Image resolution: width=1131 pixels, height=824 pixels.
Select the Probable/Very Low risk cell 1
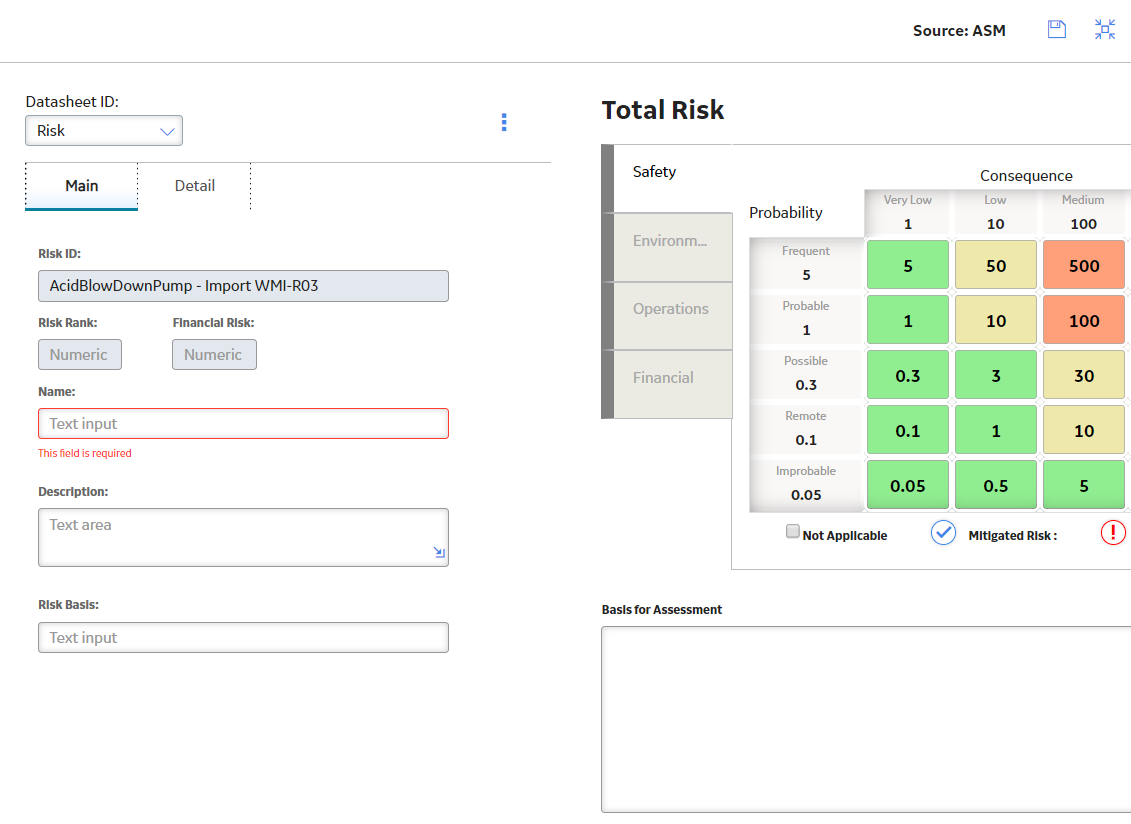click(x=907, y=320)
